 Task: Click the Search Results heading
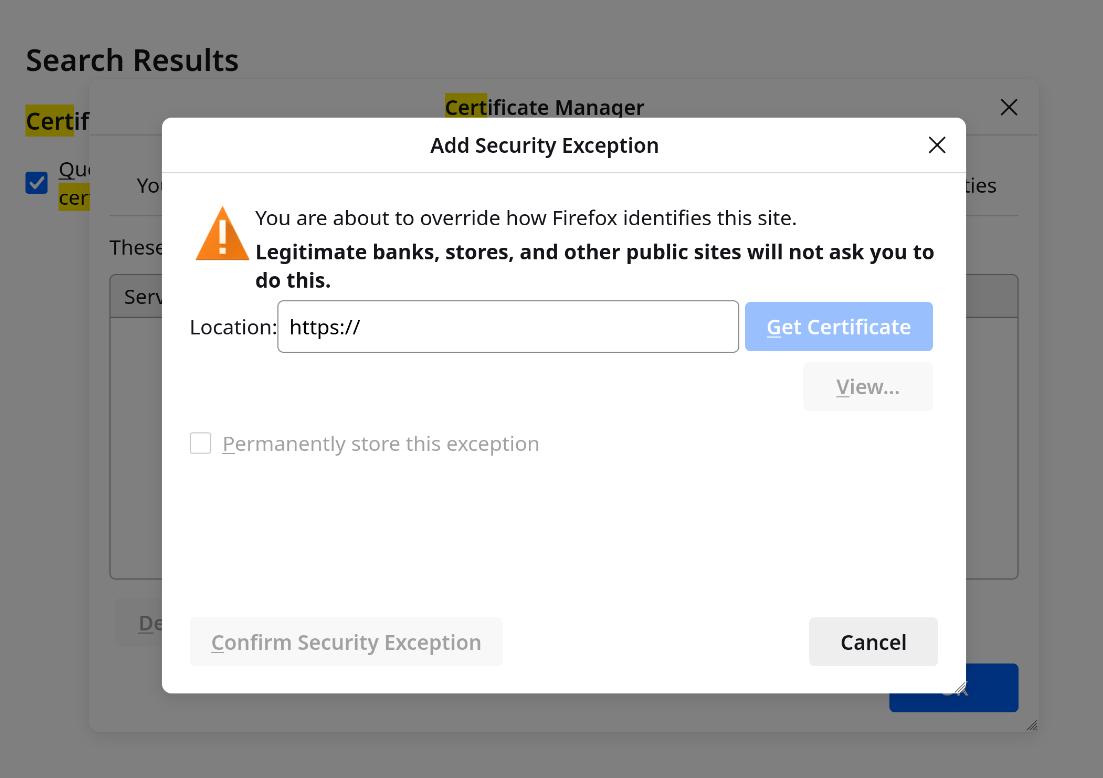pyautogui.click(x=132, y=60)
